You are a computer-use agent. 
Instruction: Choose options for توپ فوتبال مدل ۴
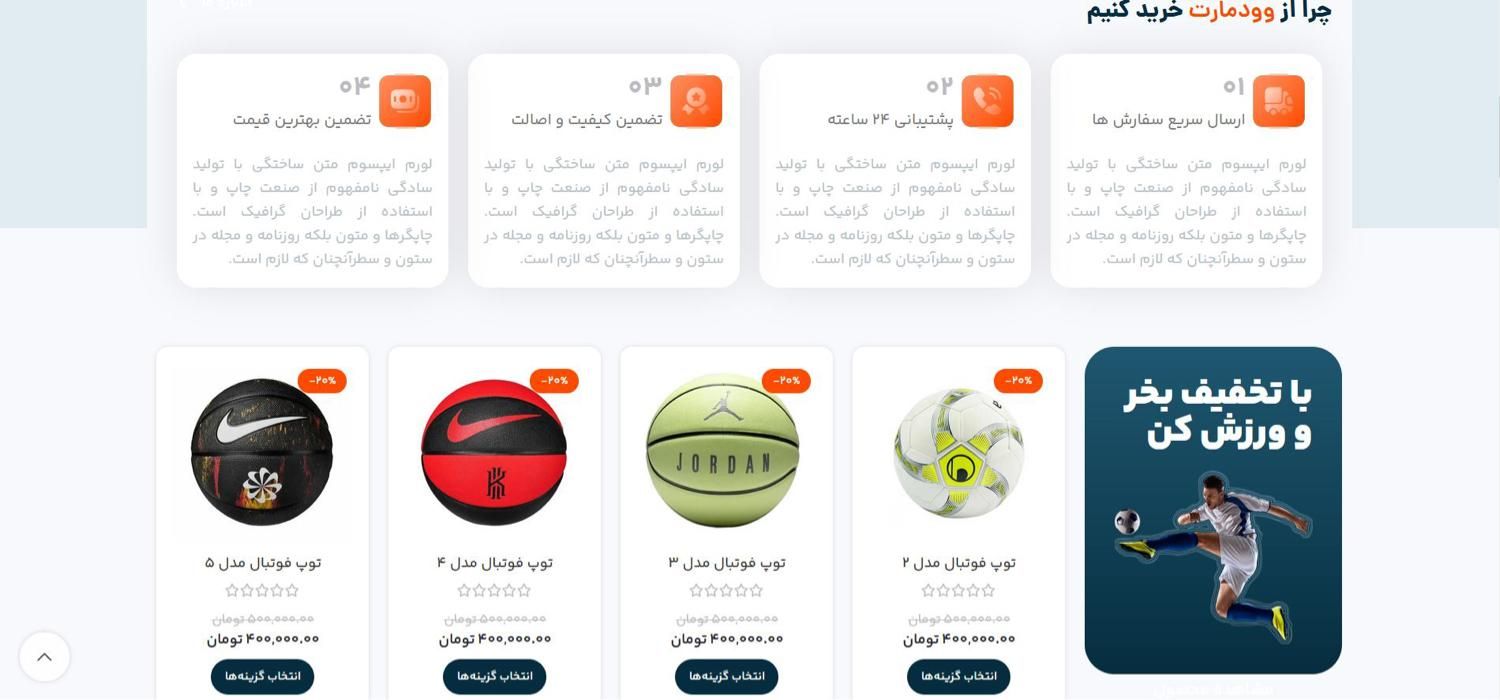point(495,677)
